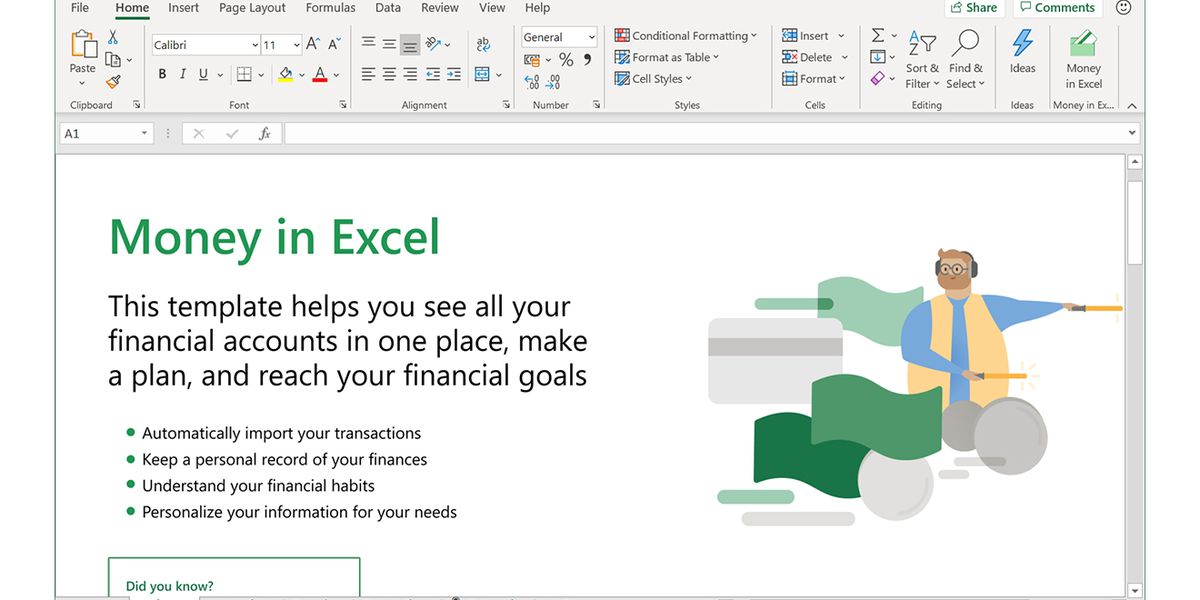Screen dimensions: 1200x600
Task: Click the Format cells button
Action: [814, 79]
